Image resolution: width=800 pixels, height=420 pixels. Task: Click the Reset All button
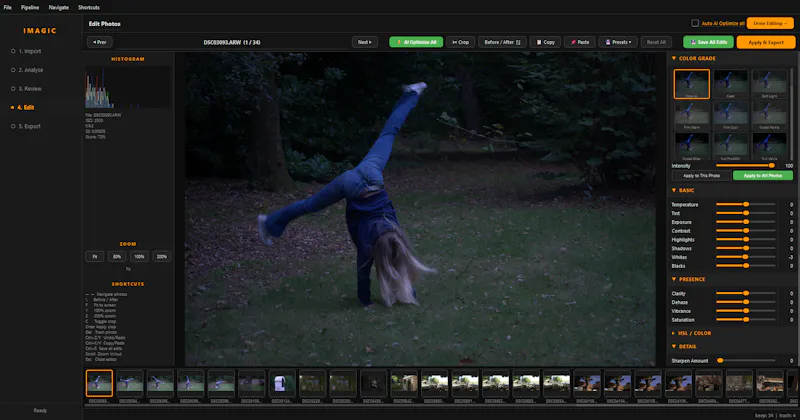pyautogui.click(x=656, y=42)
